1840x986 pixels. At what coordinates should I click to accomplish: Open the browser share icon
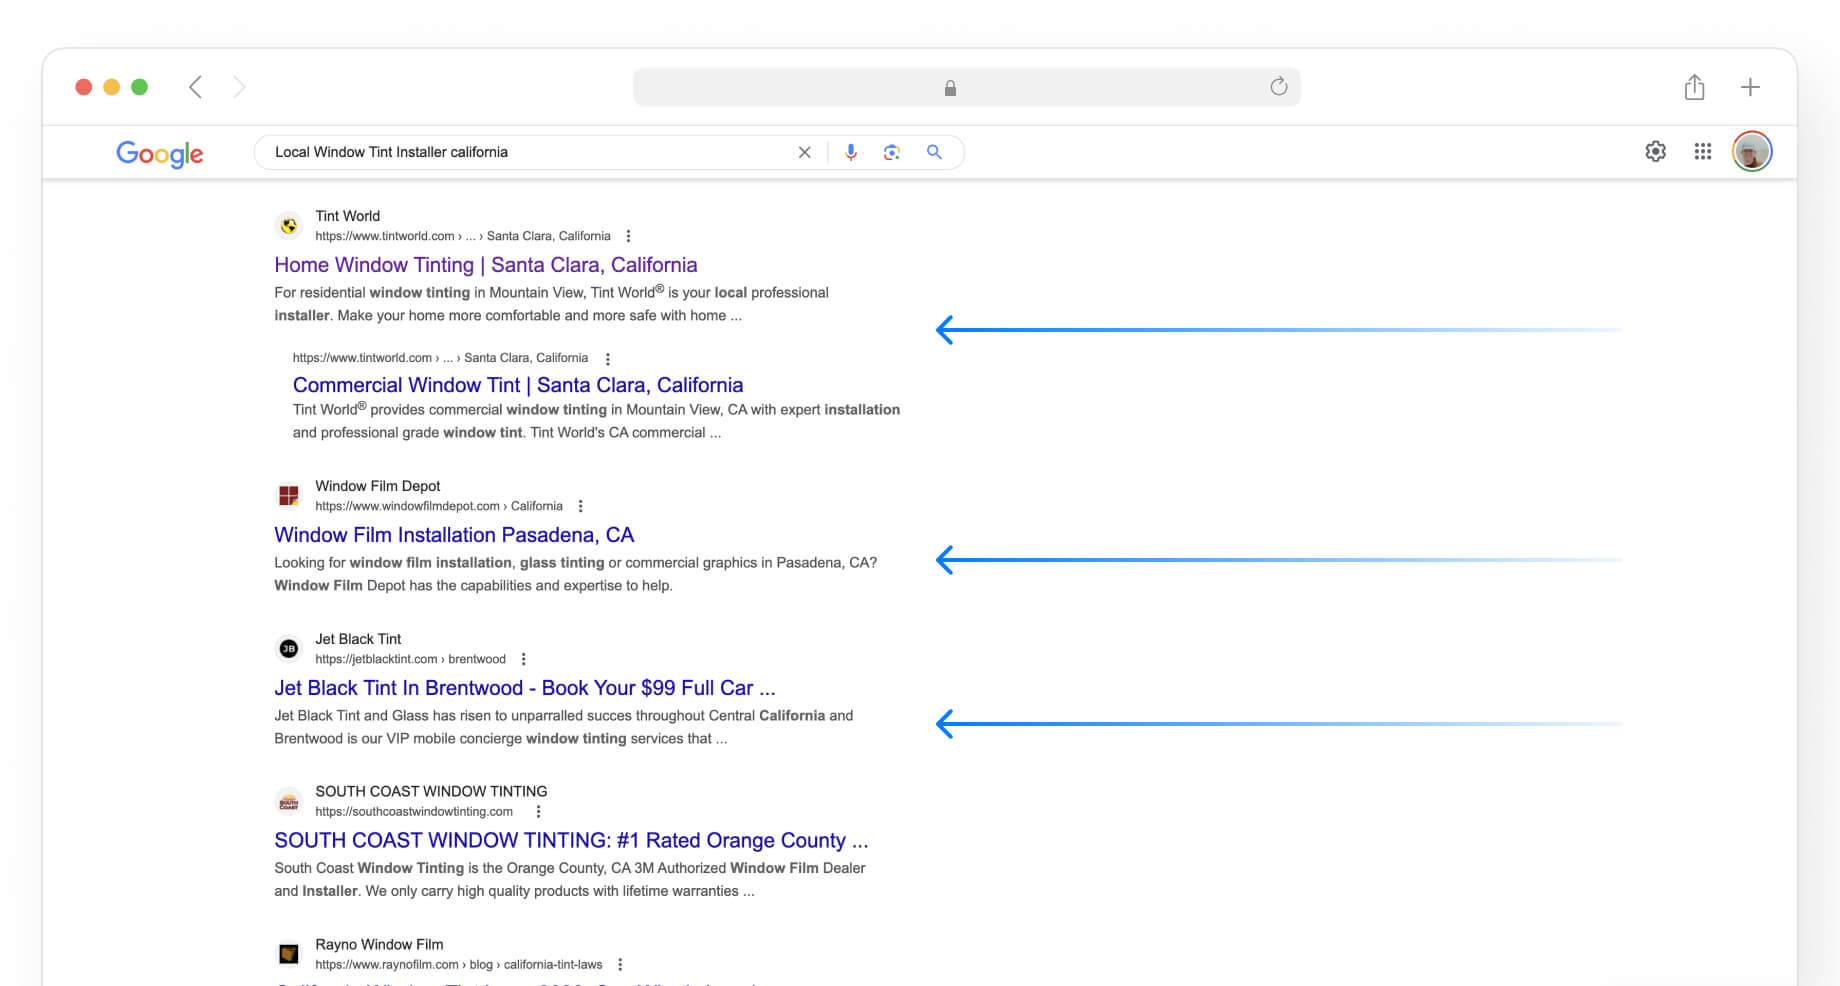(1694, 87)
